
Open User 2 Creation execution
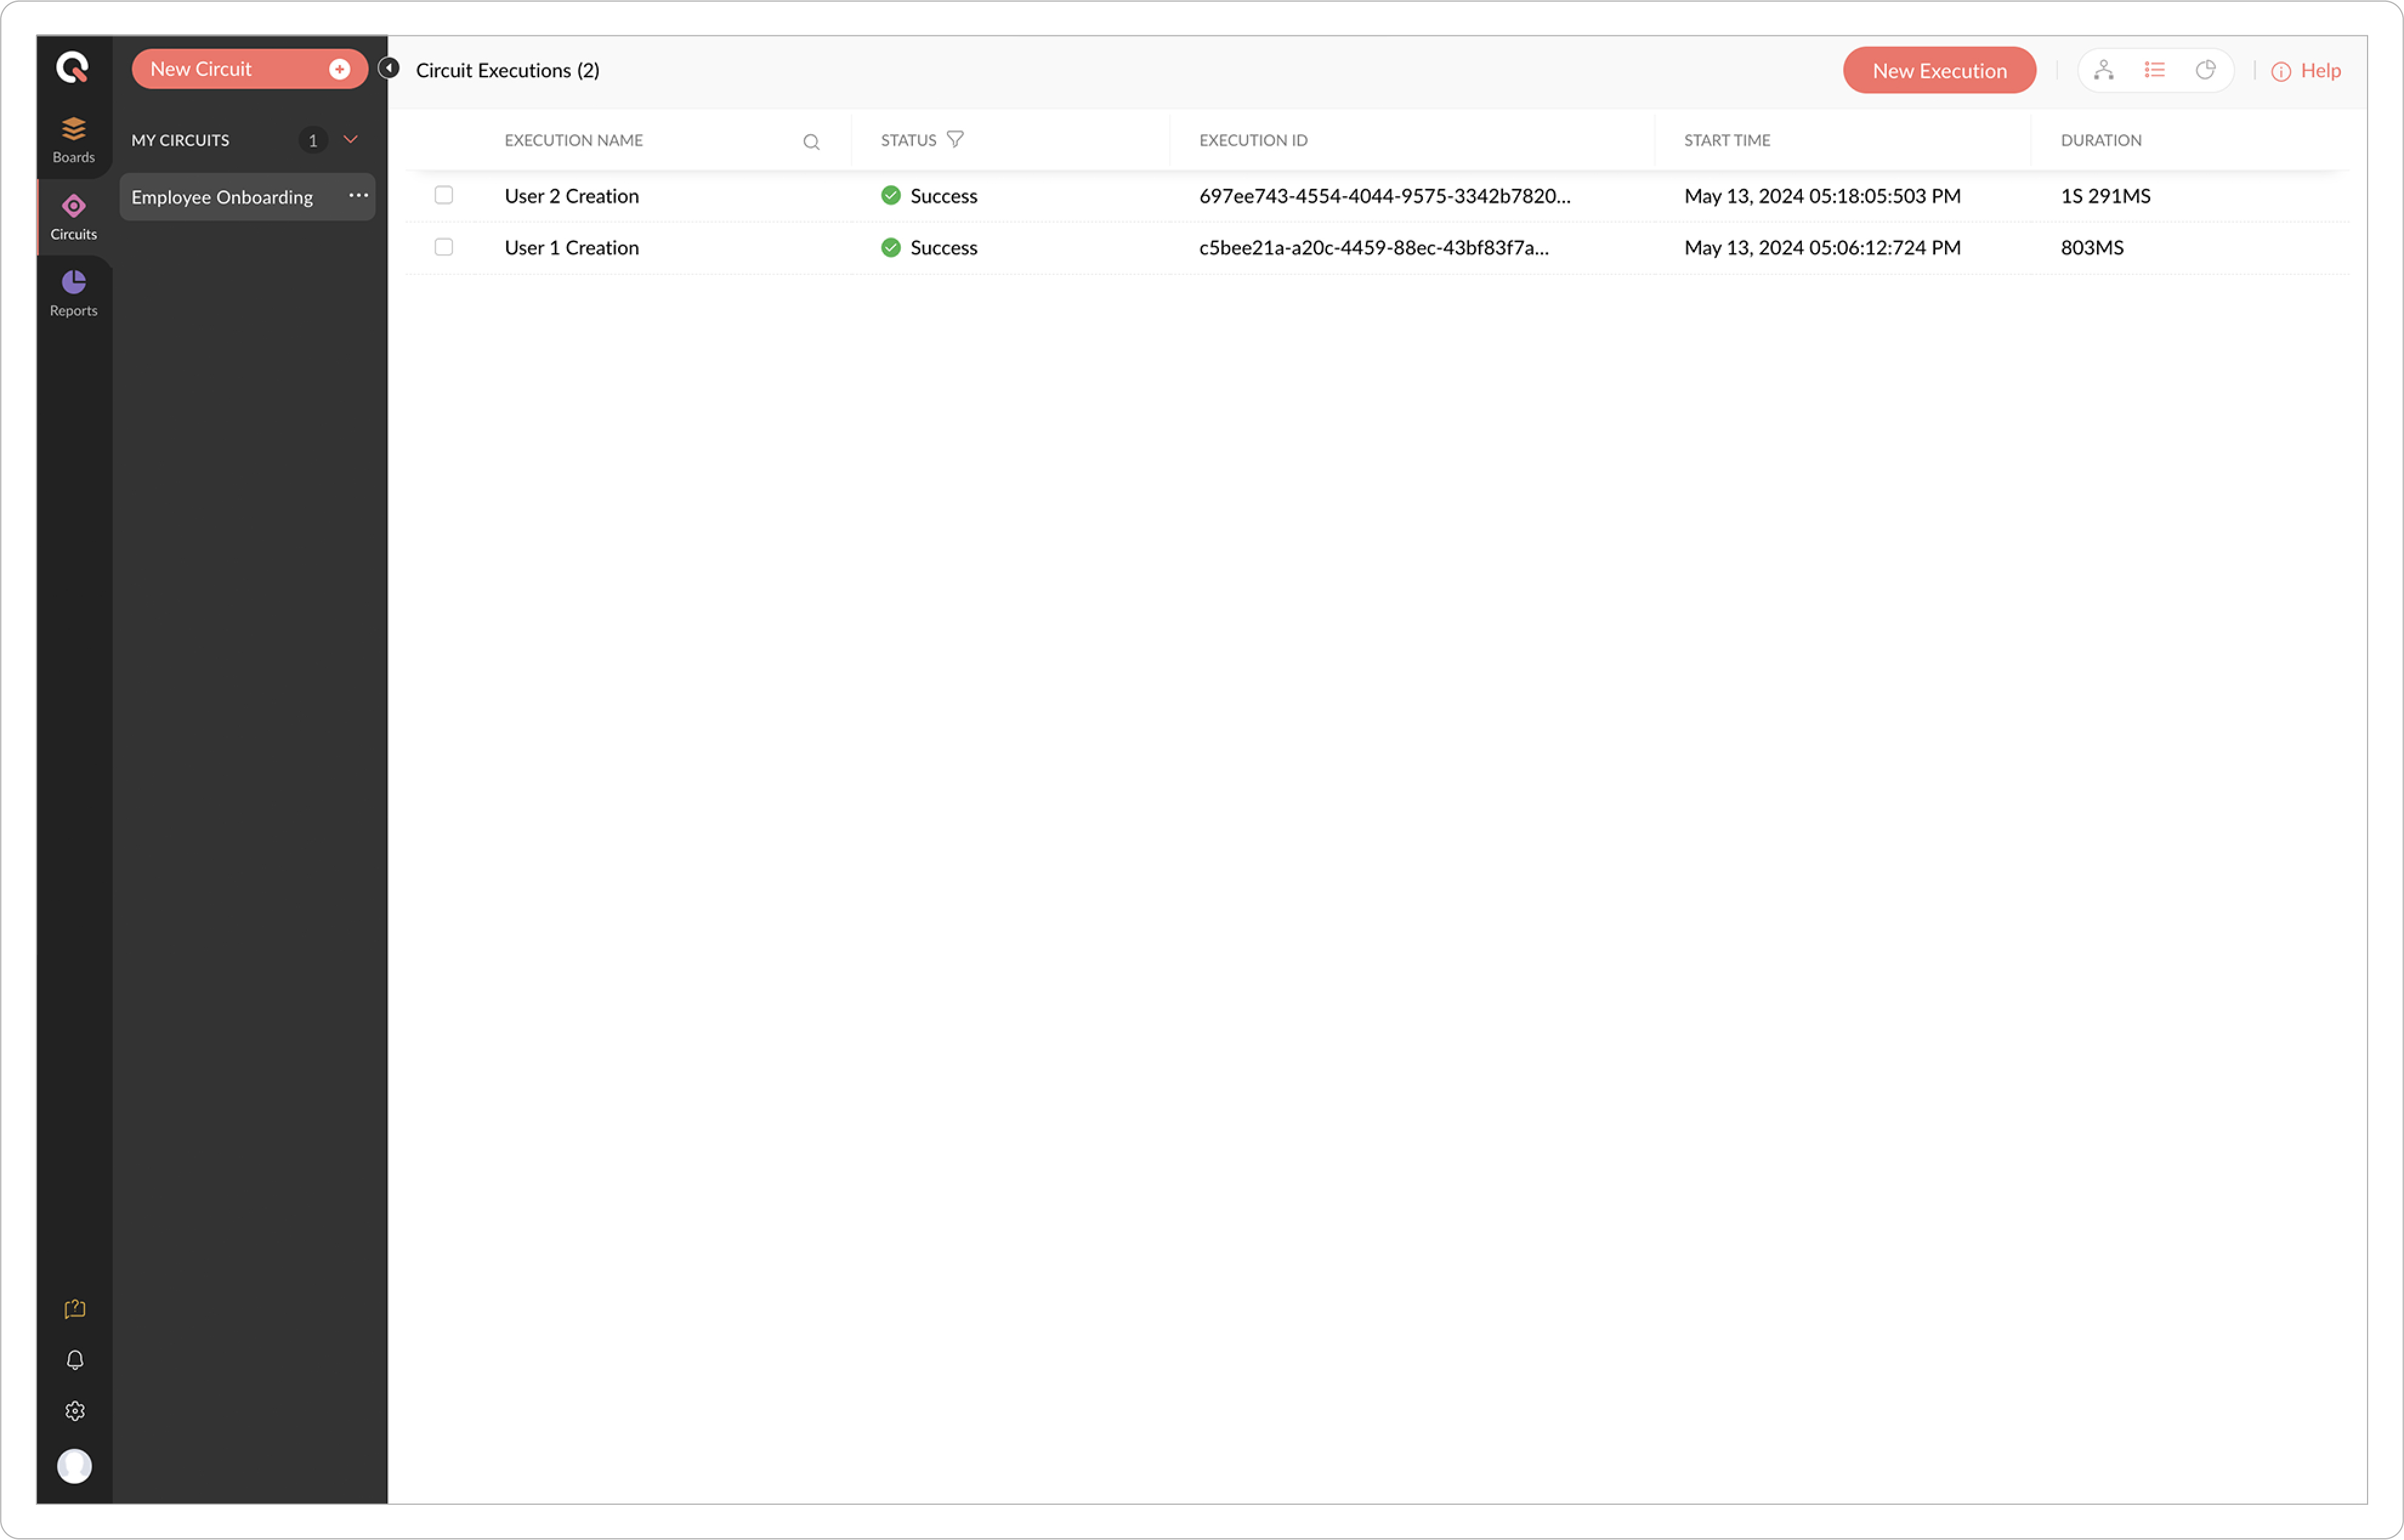tap(571, 196)
